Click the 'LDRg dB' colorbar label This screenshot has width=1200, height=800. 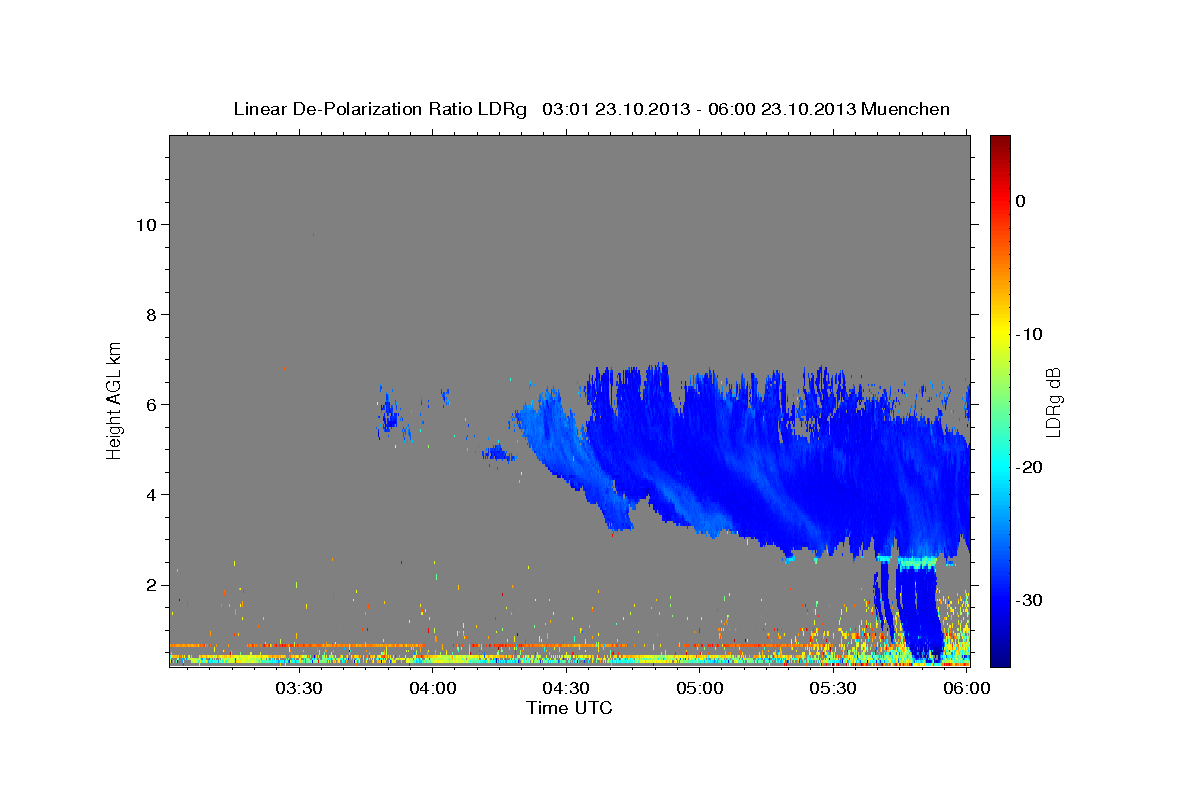click(x=1052, y=401)
